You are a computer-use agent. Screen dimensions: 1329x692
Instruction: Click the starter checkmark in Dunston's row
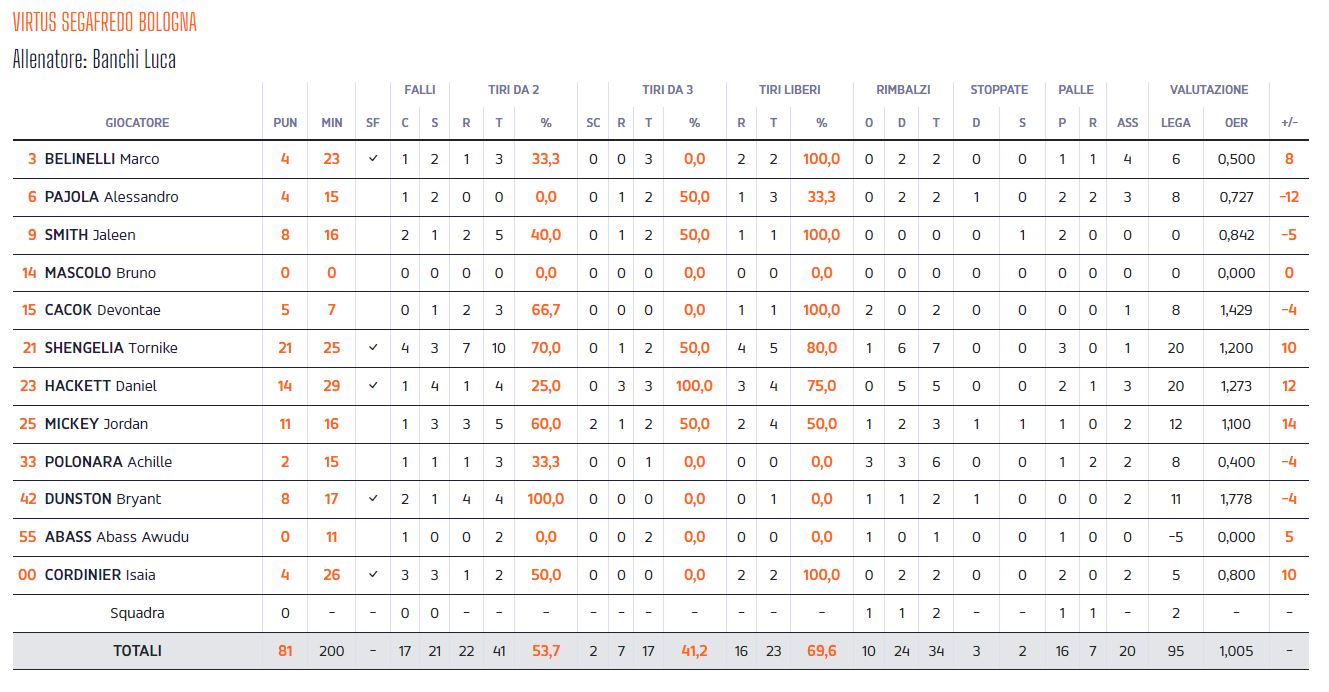tap(373, 499)
